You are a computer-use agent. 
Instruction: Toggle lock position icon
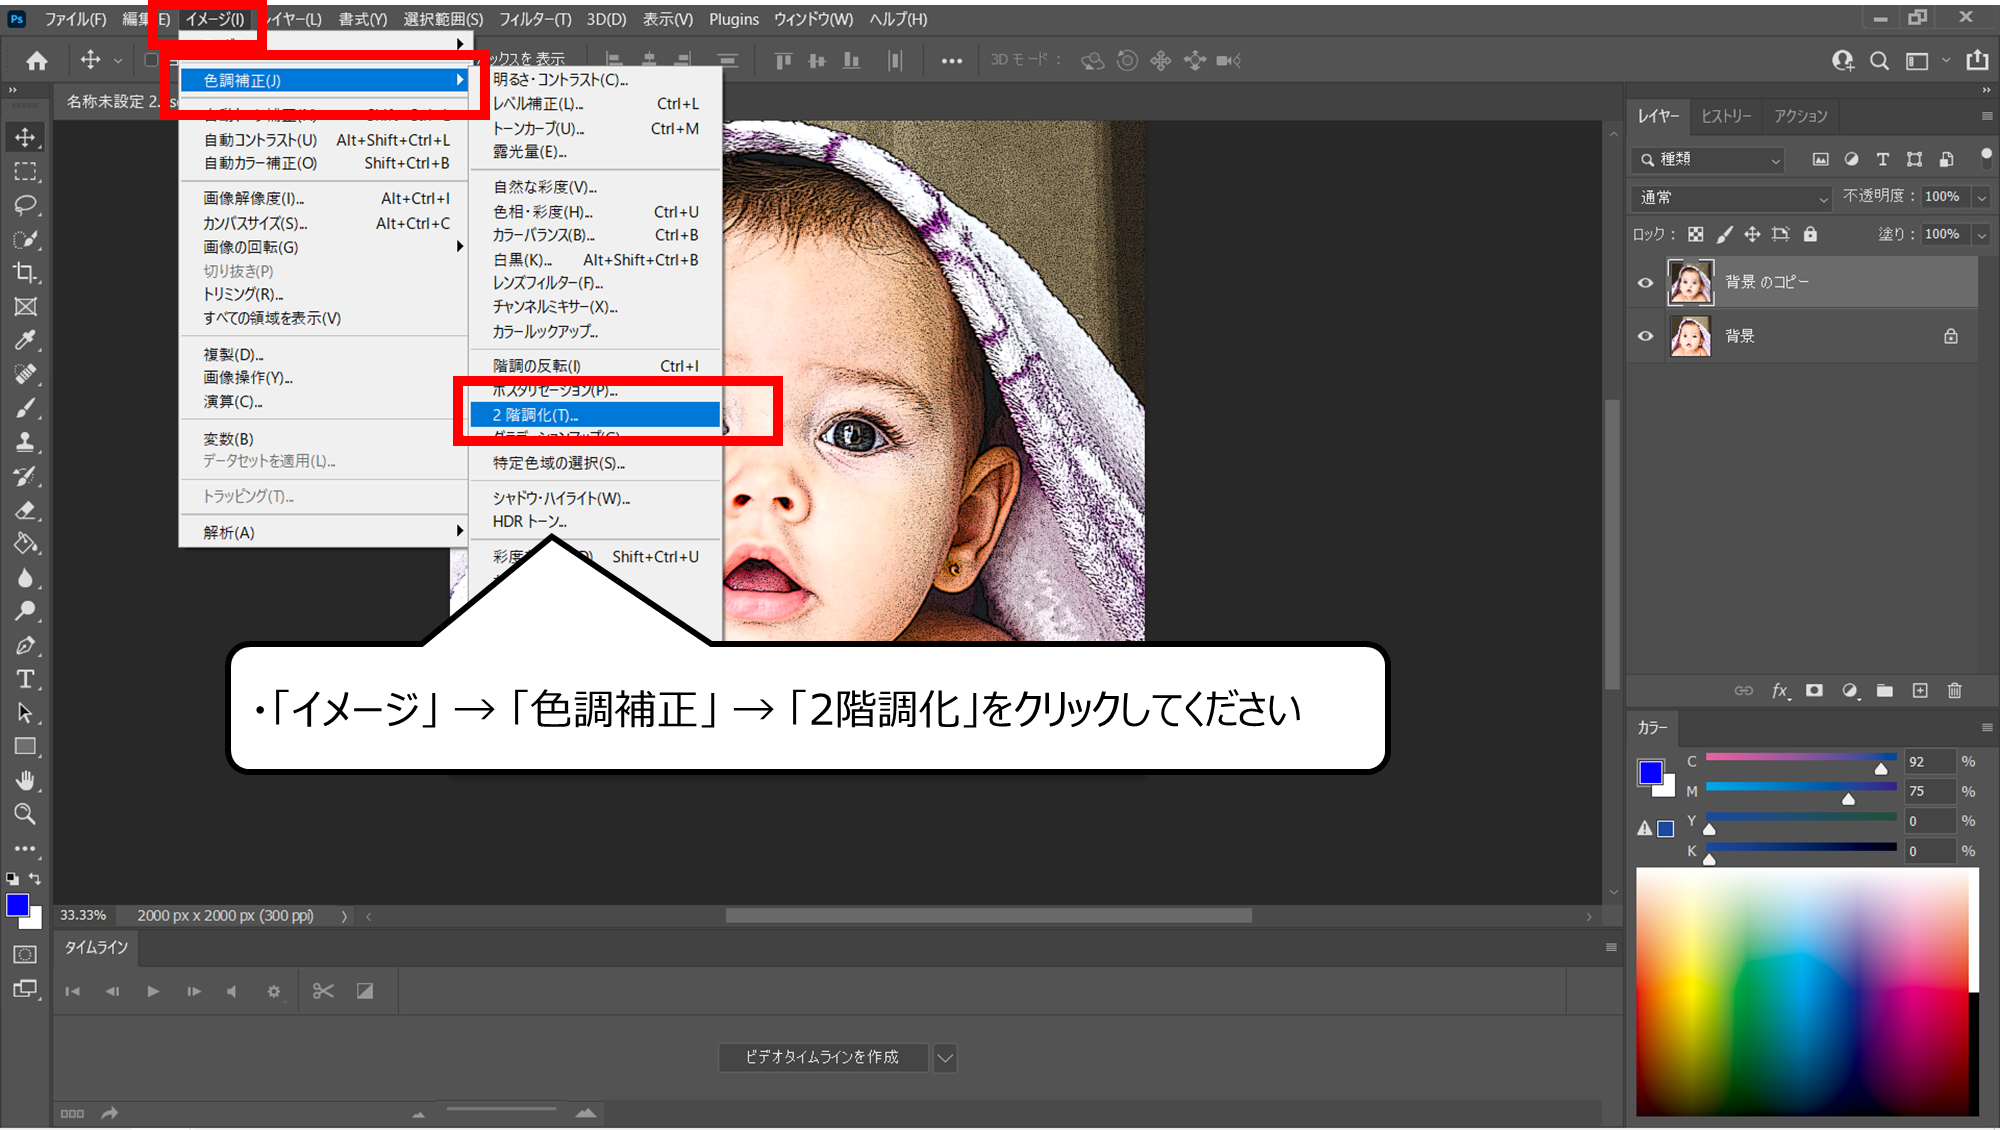click(1752, 234)
